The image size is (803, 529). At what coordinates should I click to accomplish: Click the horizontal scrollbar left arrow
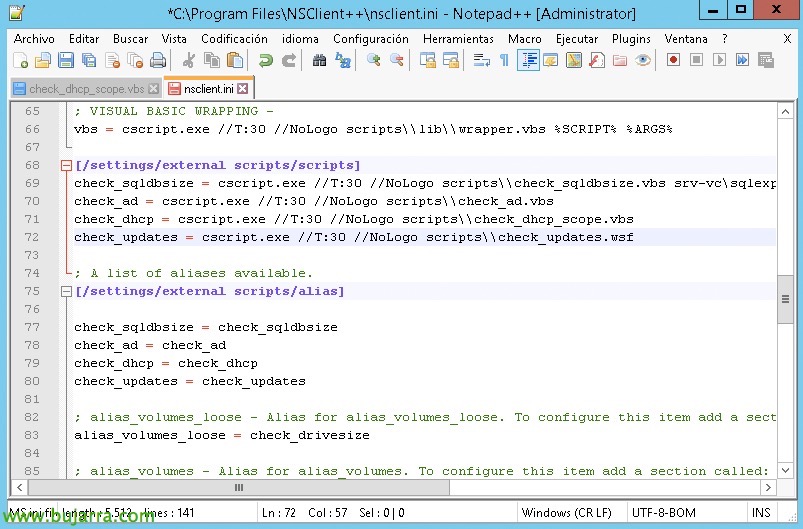(x=19, y=488)
